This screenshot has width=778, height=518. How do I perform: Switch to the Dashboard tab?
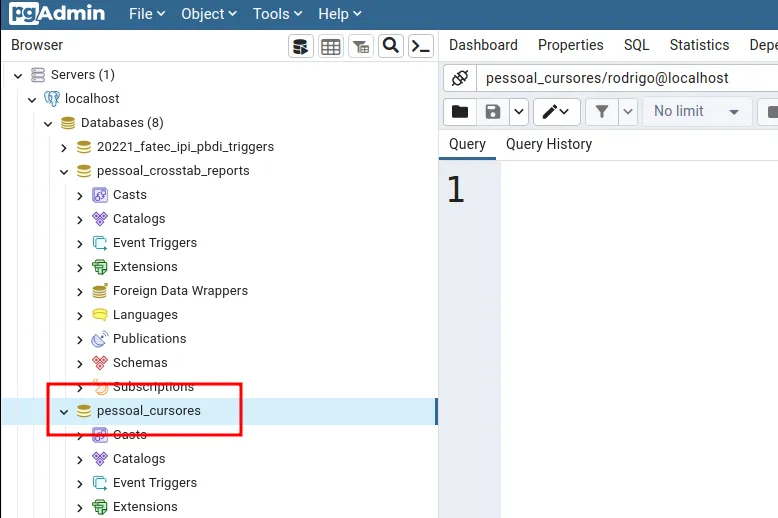483,45
